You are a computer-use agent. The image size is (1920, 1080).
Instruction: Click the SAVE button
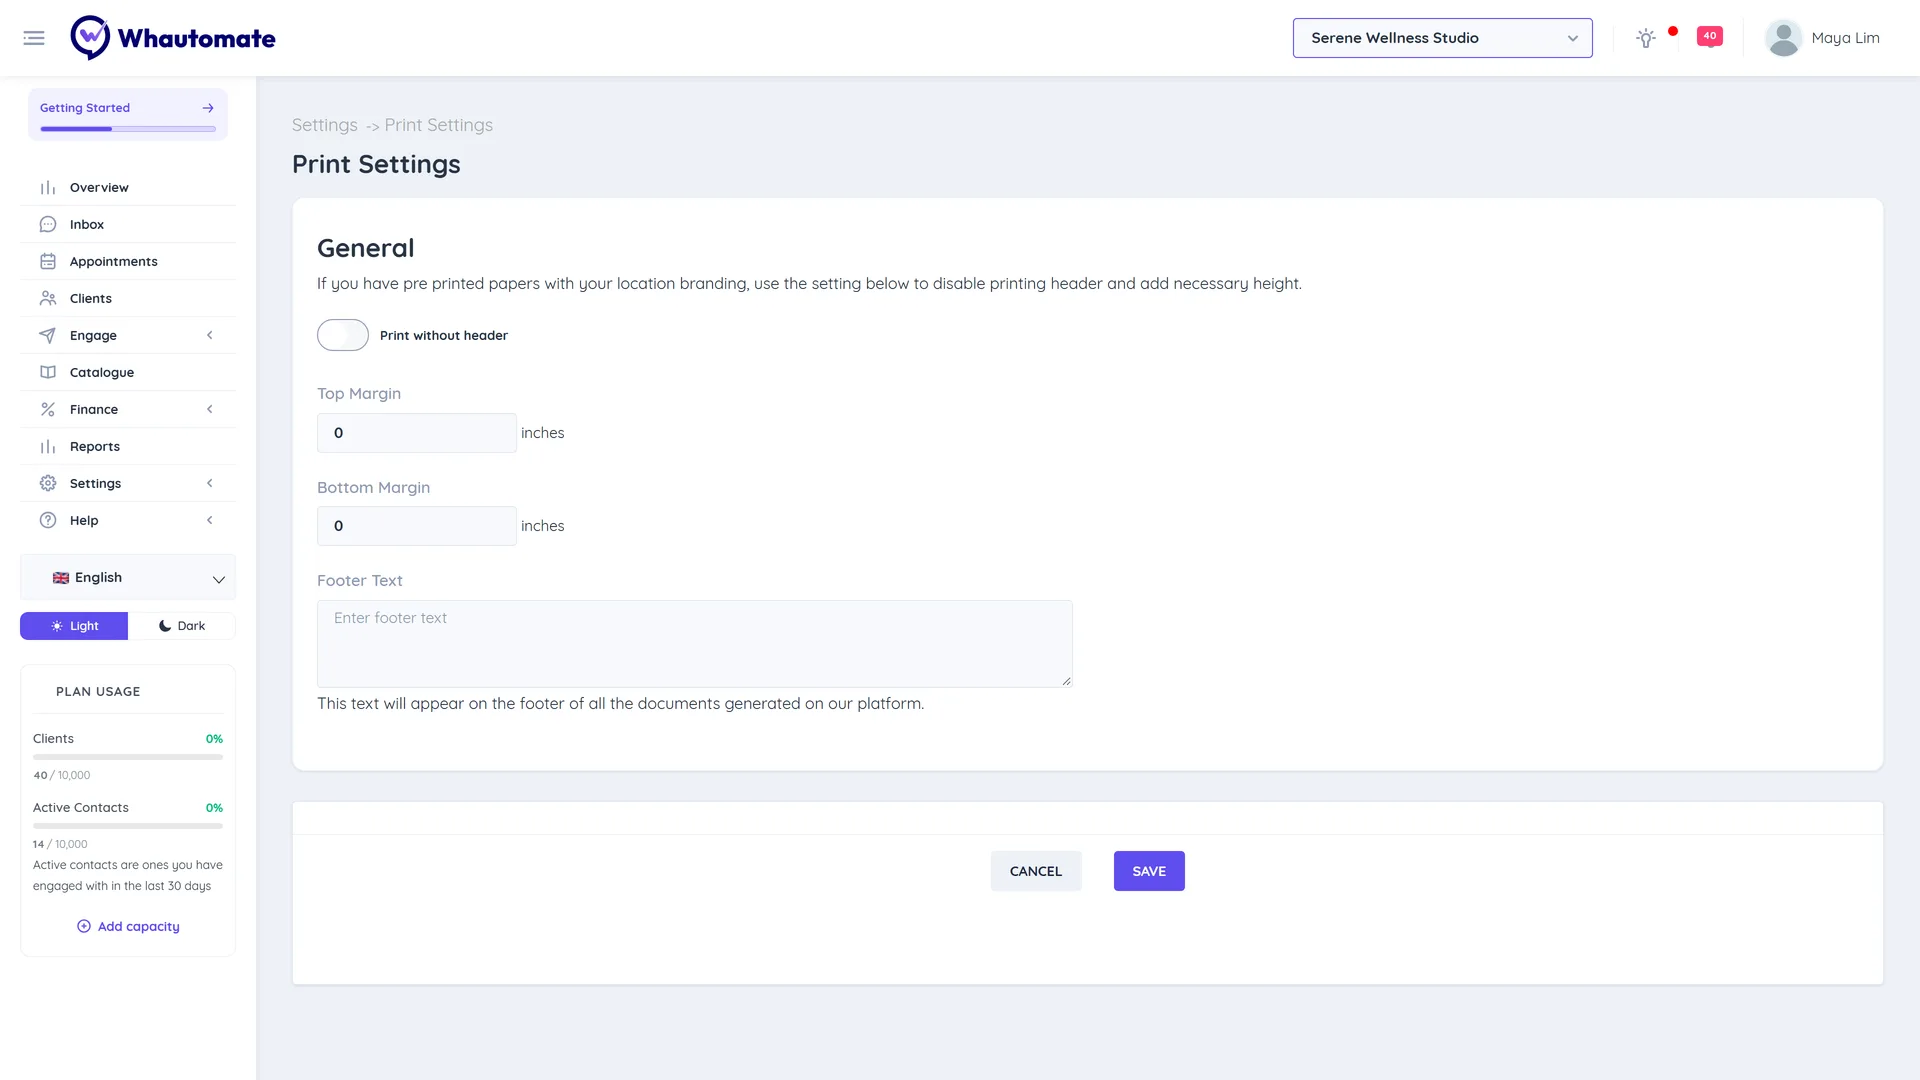coord(1149,871)
